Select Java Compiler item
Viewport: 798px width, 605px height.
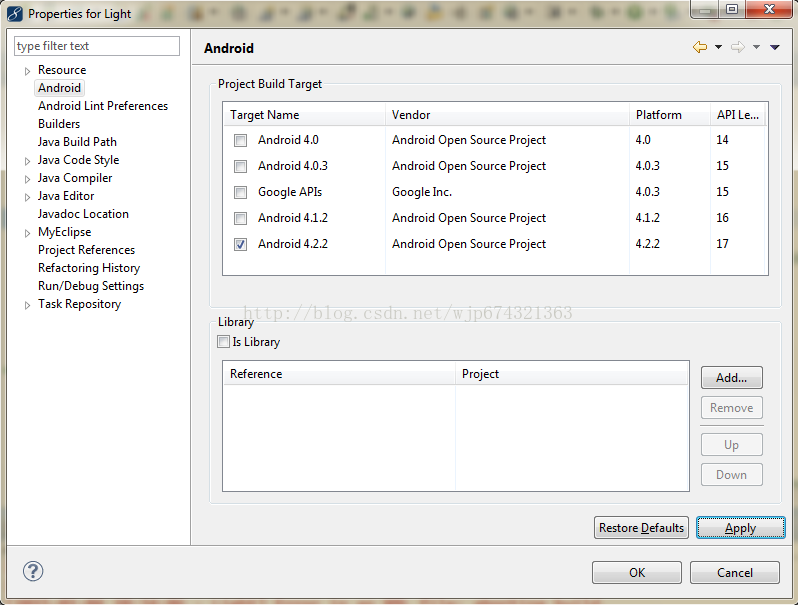(75, 178)
